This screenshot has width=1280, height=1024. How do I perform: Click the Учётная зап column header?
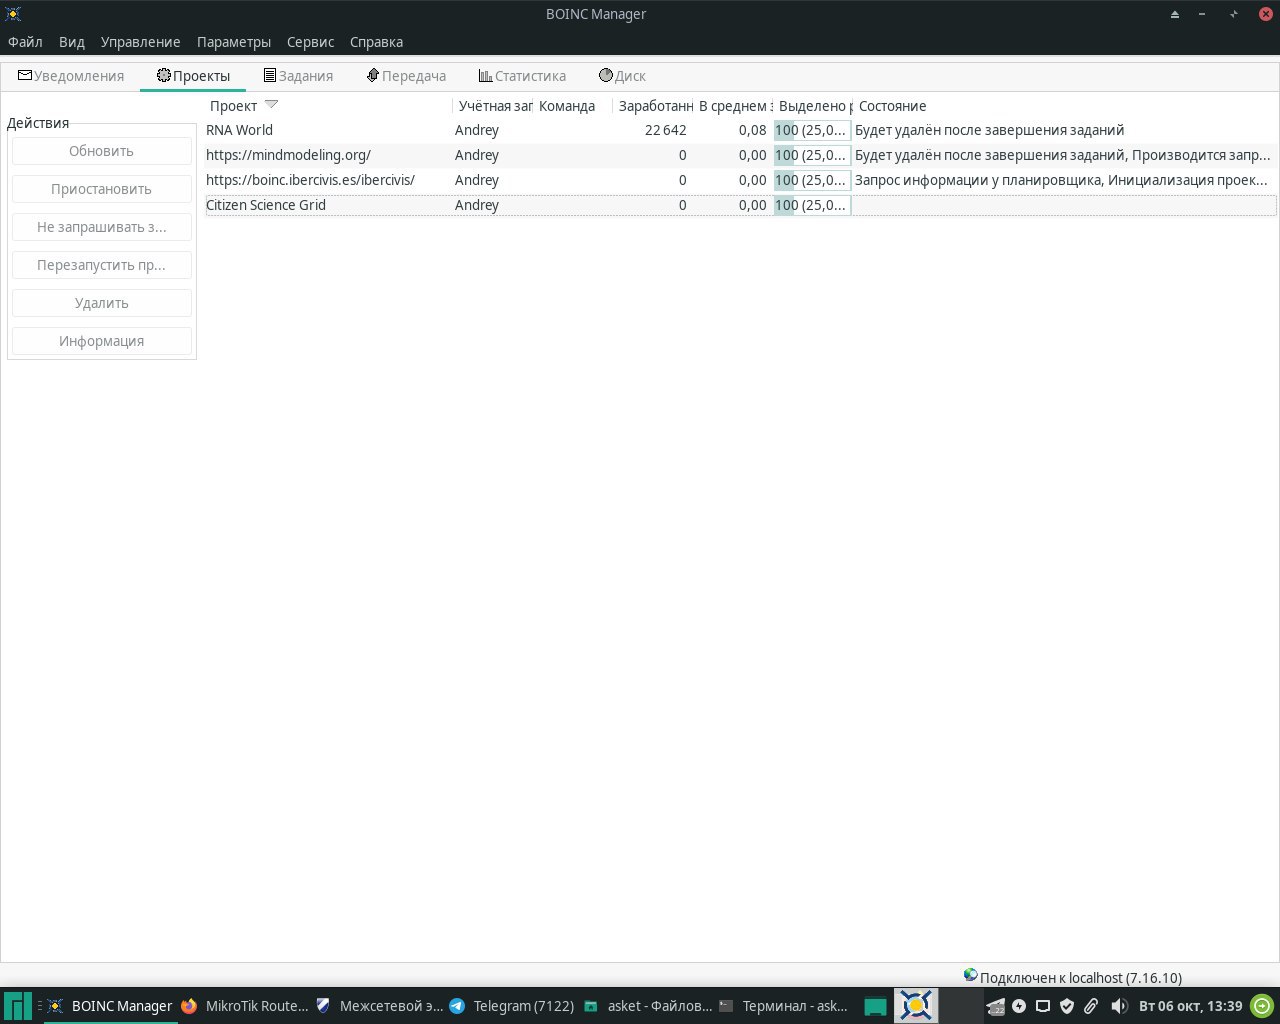[493, 106]
